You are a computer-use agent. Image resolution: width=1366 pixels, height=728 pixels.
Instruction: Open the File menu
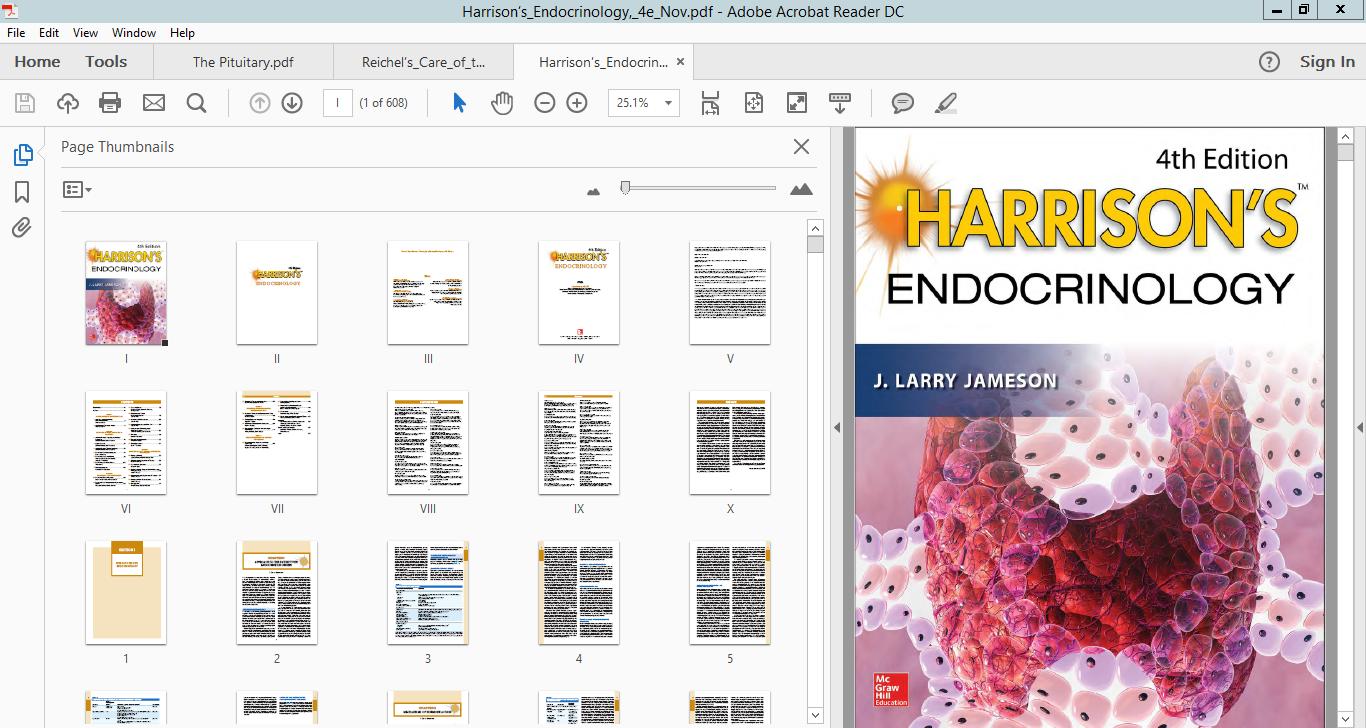click(x=16, y=33)
